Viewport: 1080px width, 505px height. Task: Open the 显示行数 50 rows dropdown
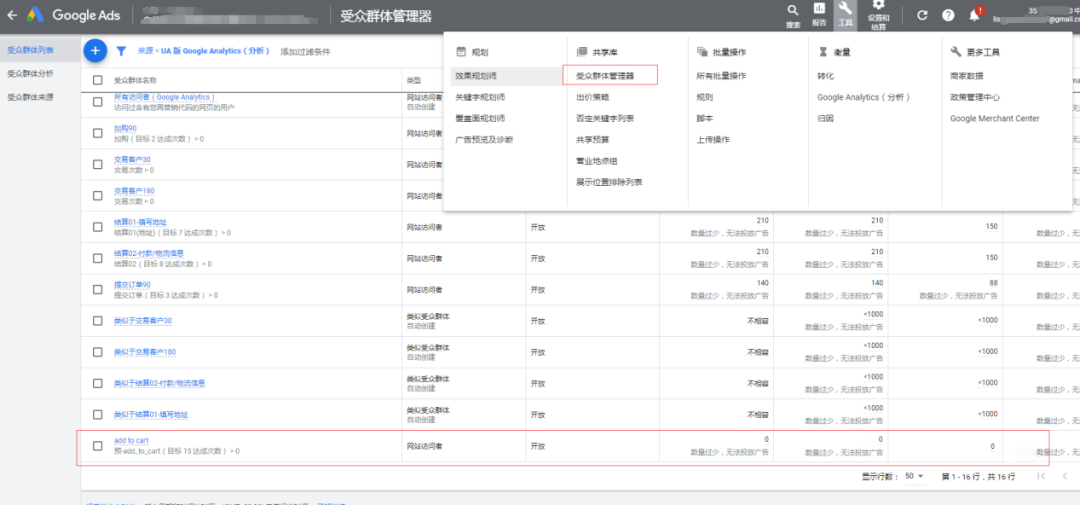[915, 476]
